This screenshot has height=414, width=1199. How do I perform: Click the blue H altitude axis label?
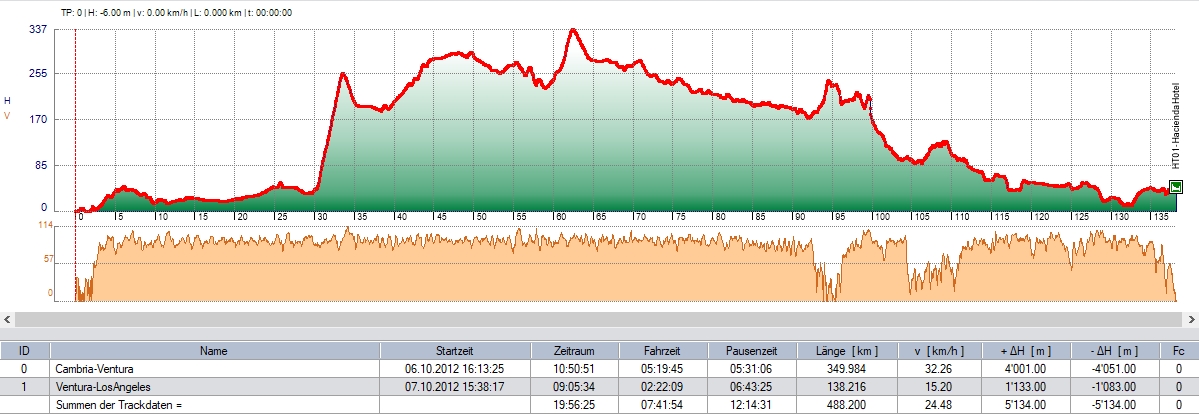tap(8, 101)
